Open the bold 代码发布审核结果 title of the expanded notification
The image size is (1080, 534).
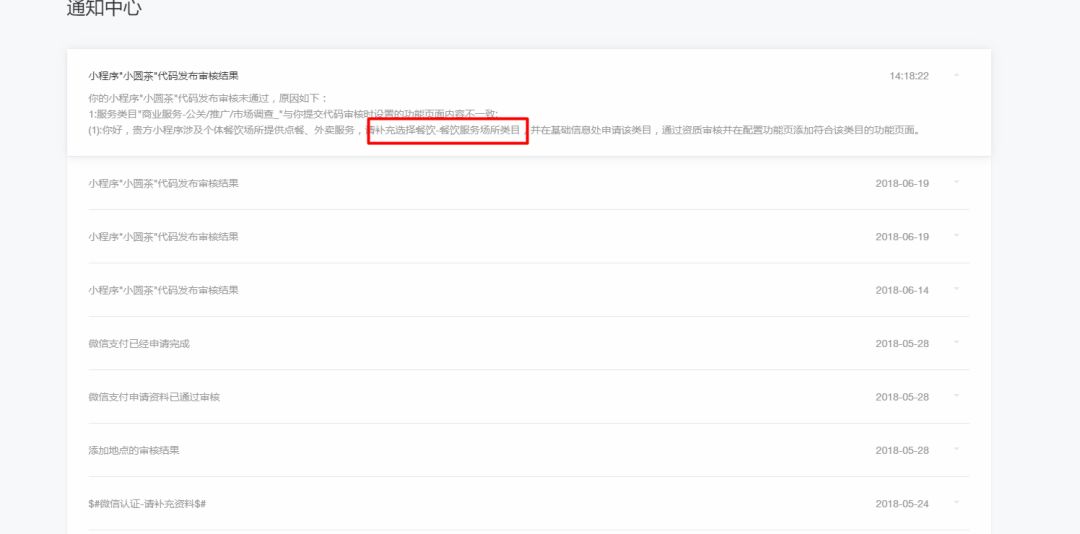tap(163, 76)
